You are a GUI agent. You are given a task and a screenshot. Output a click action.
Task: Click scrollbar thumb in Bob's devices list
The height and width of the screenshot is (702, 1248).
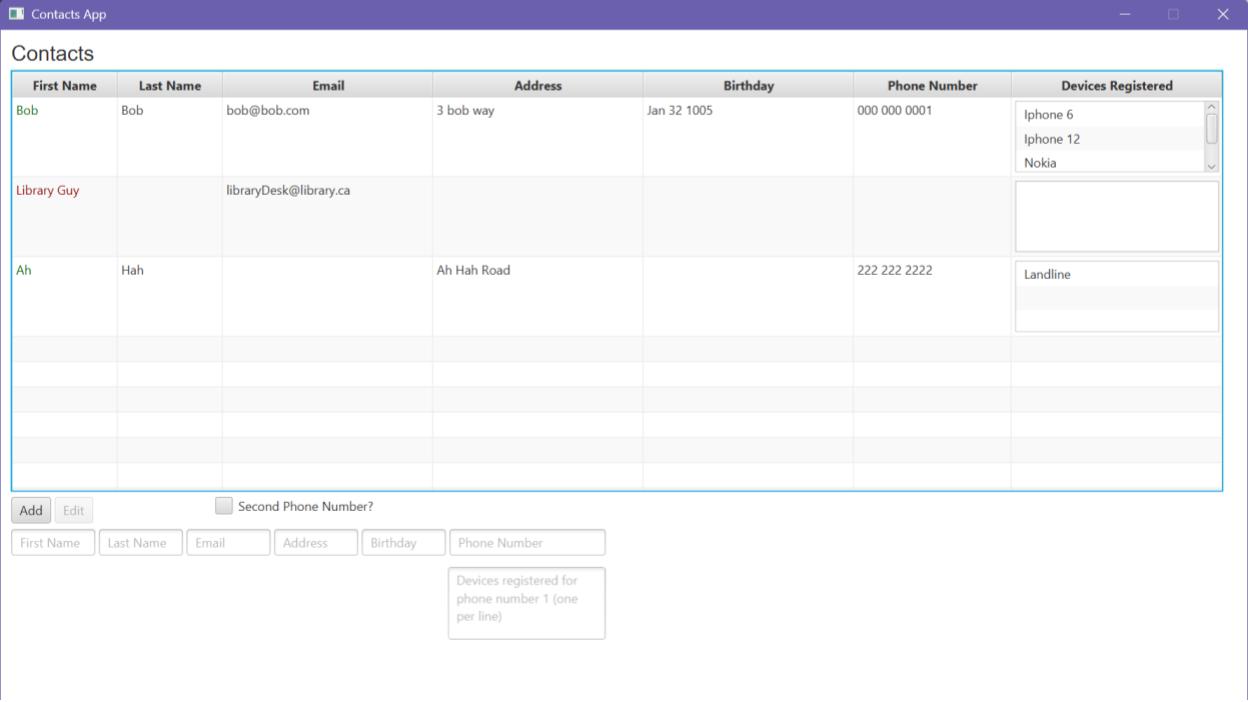tap(1211, 128)
